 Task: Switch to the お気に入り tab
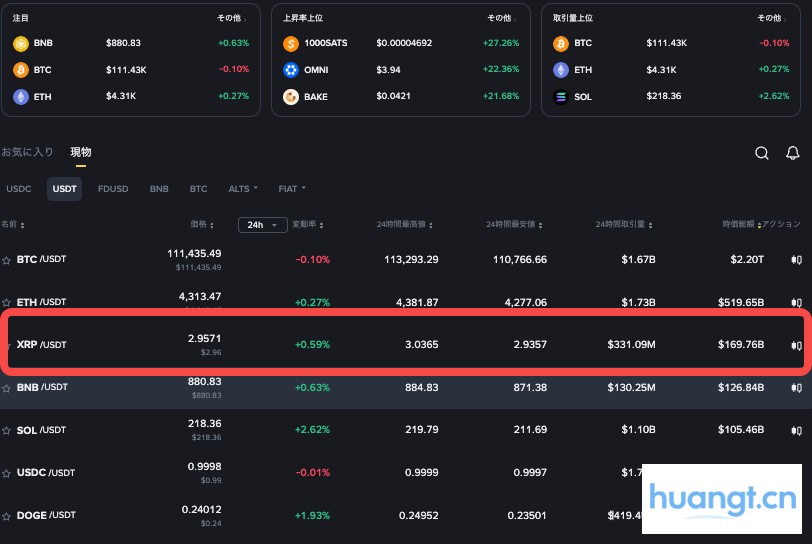(27, 152)
